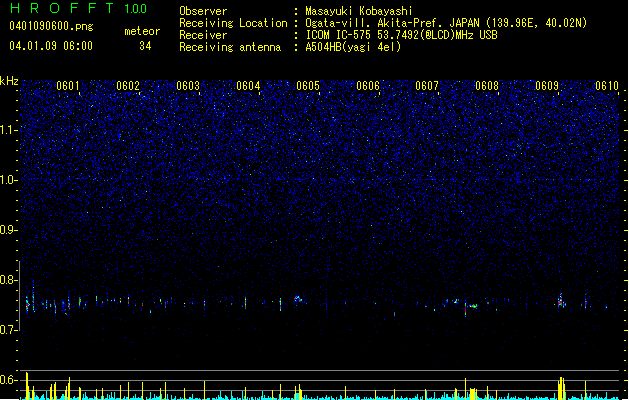
Task: Click receiver value ICOM IC-575 53.7492 MHz
Action: coord(401,35)
